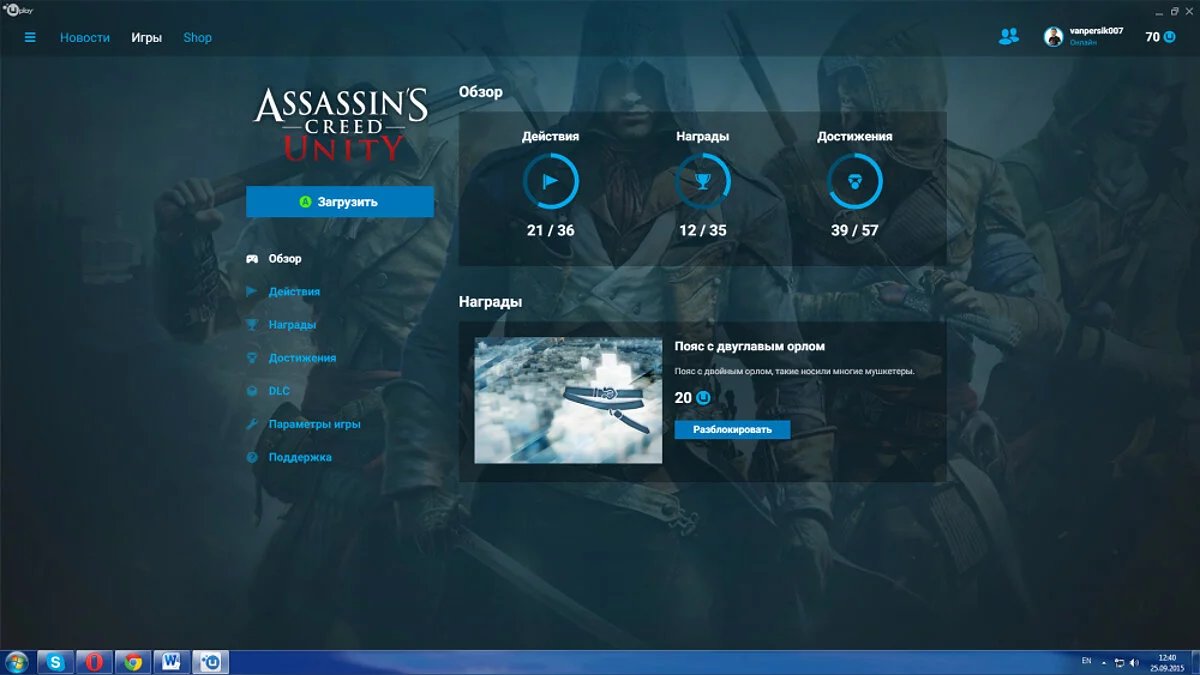The image size is (1200, 675).
Task: Click the Assassin's Creed Unity logo
Action: tap(341, 124)
